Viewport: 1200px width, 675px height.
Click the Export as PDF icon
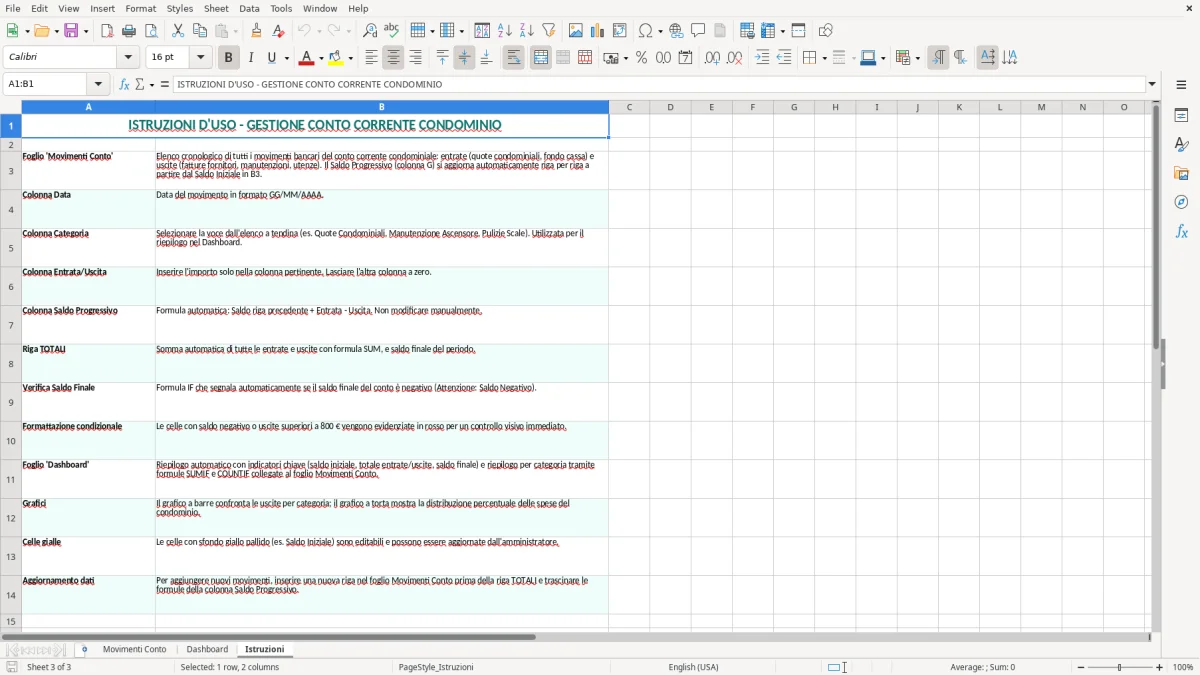(107, 31)
